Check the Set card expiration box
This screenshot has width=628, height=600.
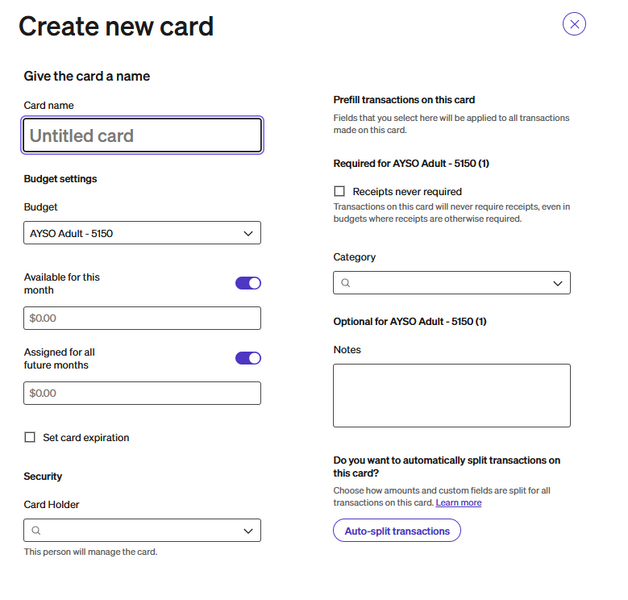(x=30, y=438)
